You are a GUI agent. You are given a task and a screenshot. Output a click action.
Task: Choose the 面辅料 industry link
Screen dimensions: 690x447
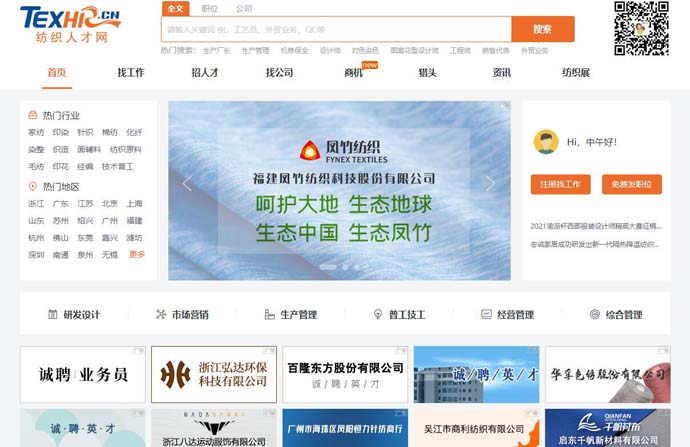(x=89, y=150)
